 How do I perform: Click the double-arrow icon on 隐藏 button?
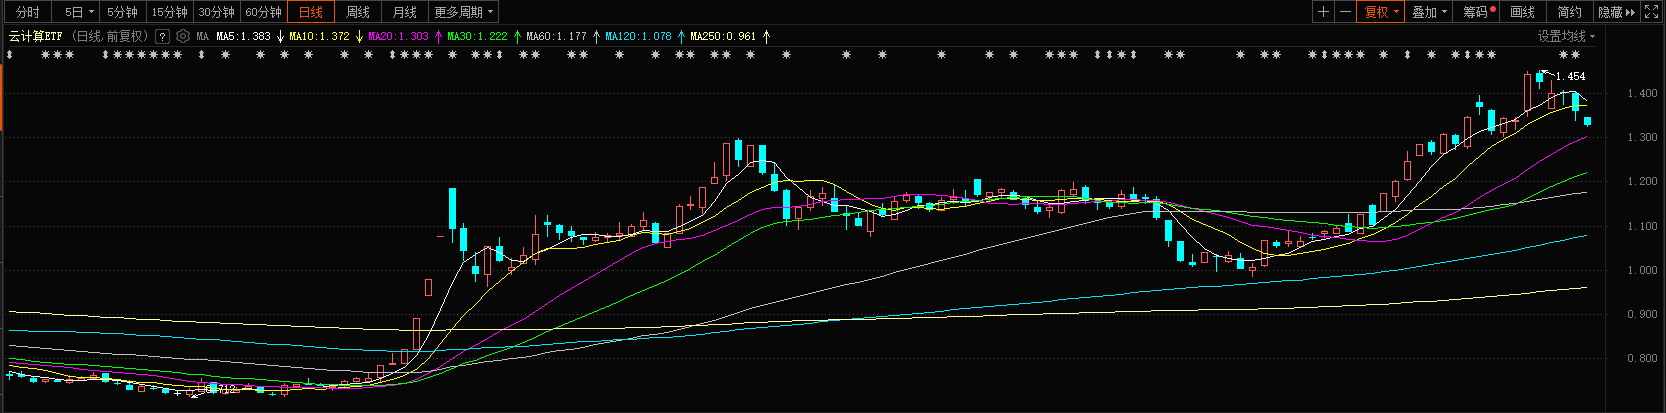tap(1631, 12)
